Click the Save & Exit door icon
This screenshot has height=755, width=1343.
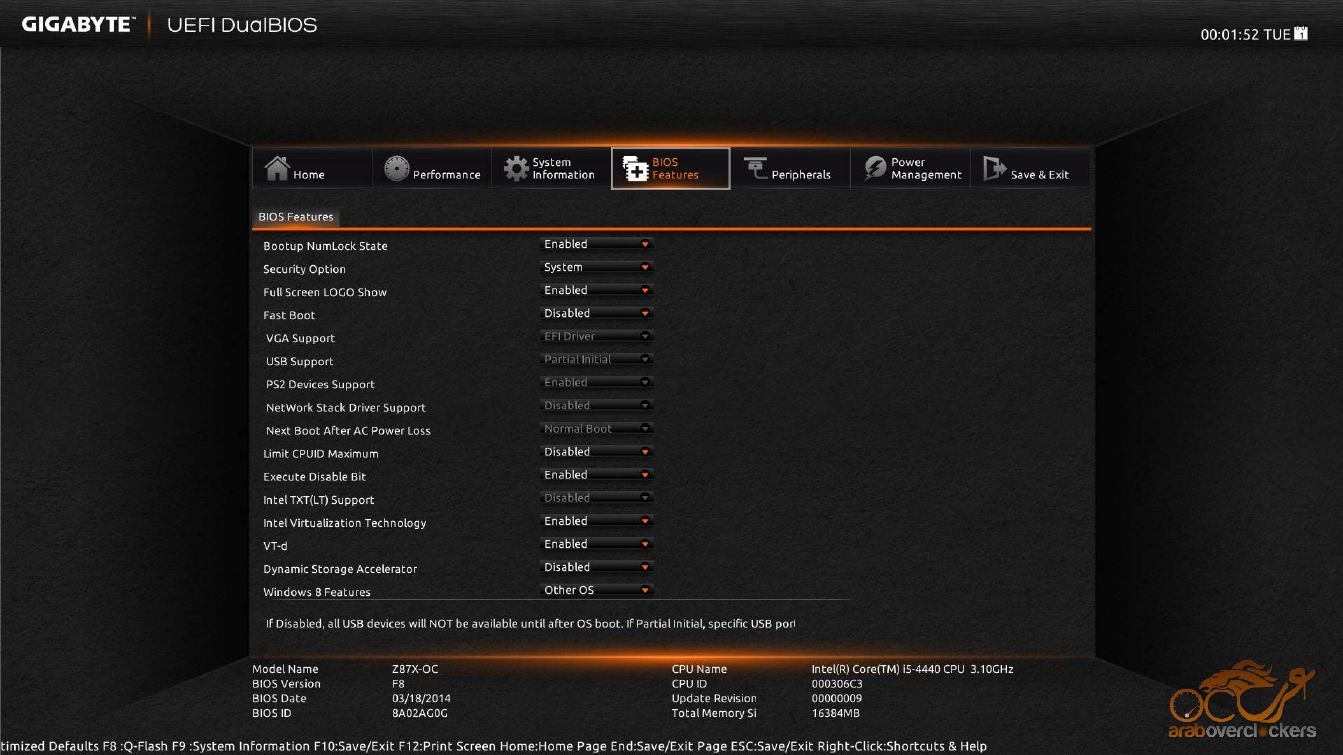pos(994,169)
